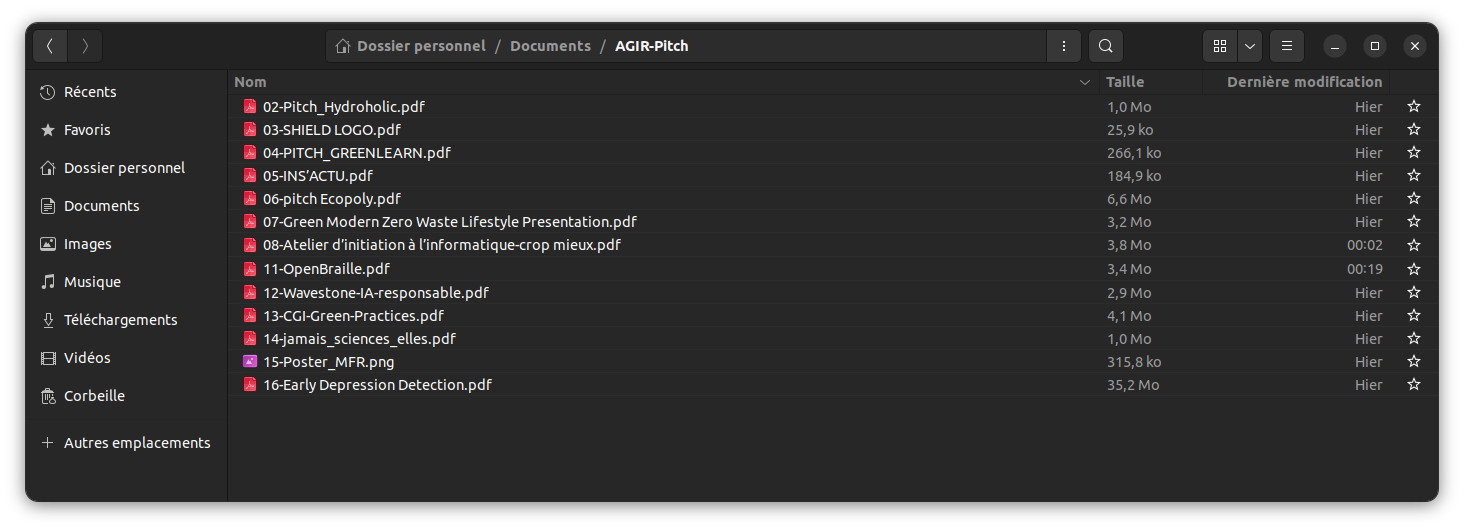Click the PDF icon of 11-OpenBraille.pdf

250,269
